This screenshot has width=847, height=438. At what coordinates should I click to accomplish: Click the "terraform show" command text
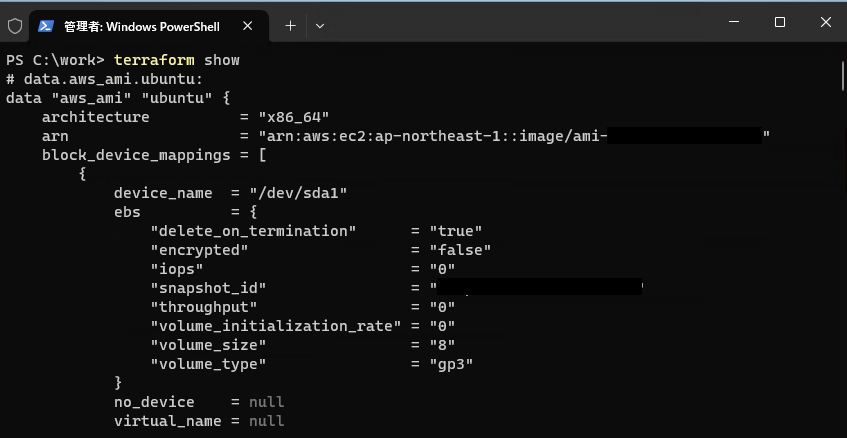[177, 60]
